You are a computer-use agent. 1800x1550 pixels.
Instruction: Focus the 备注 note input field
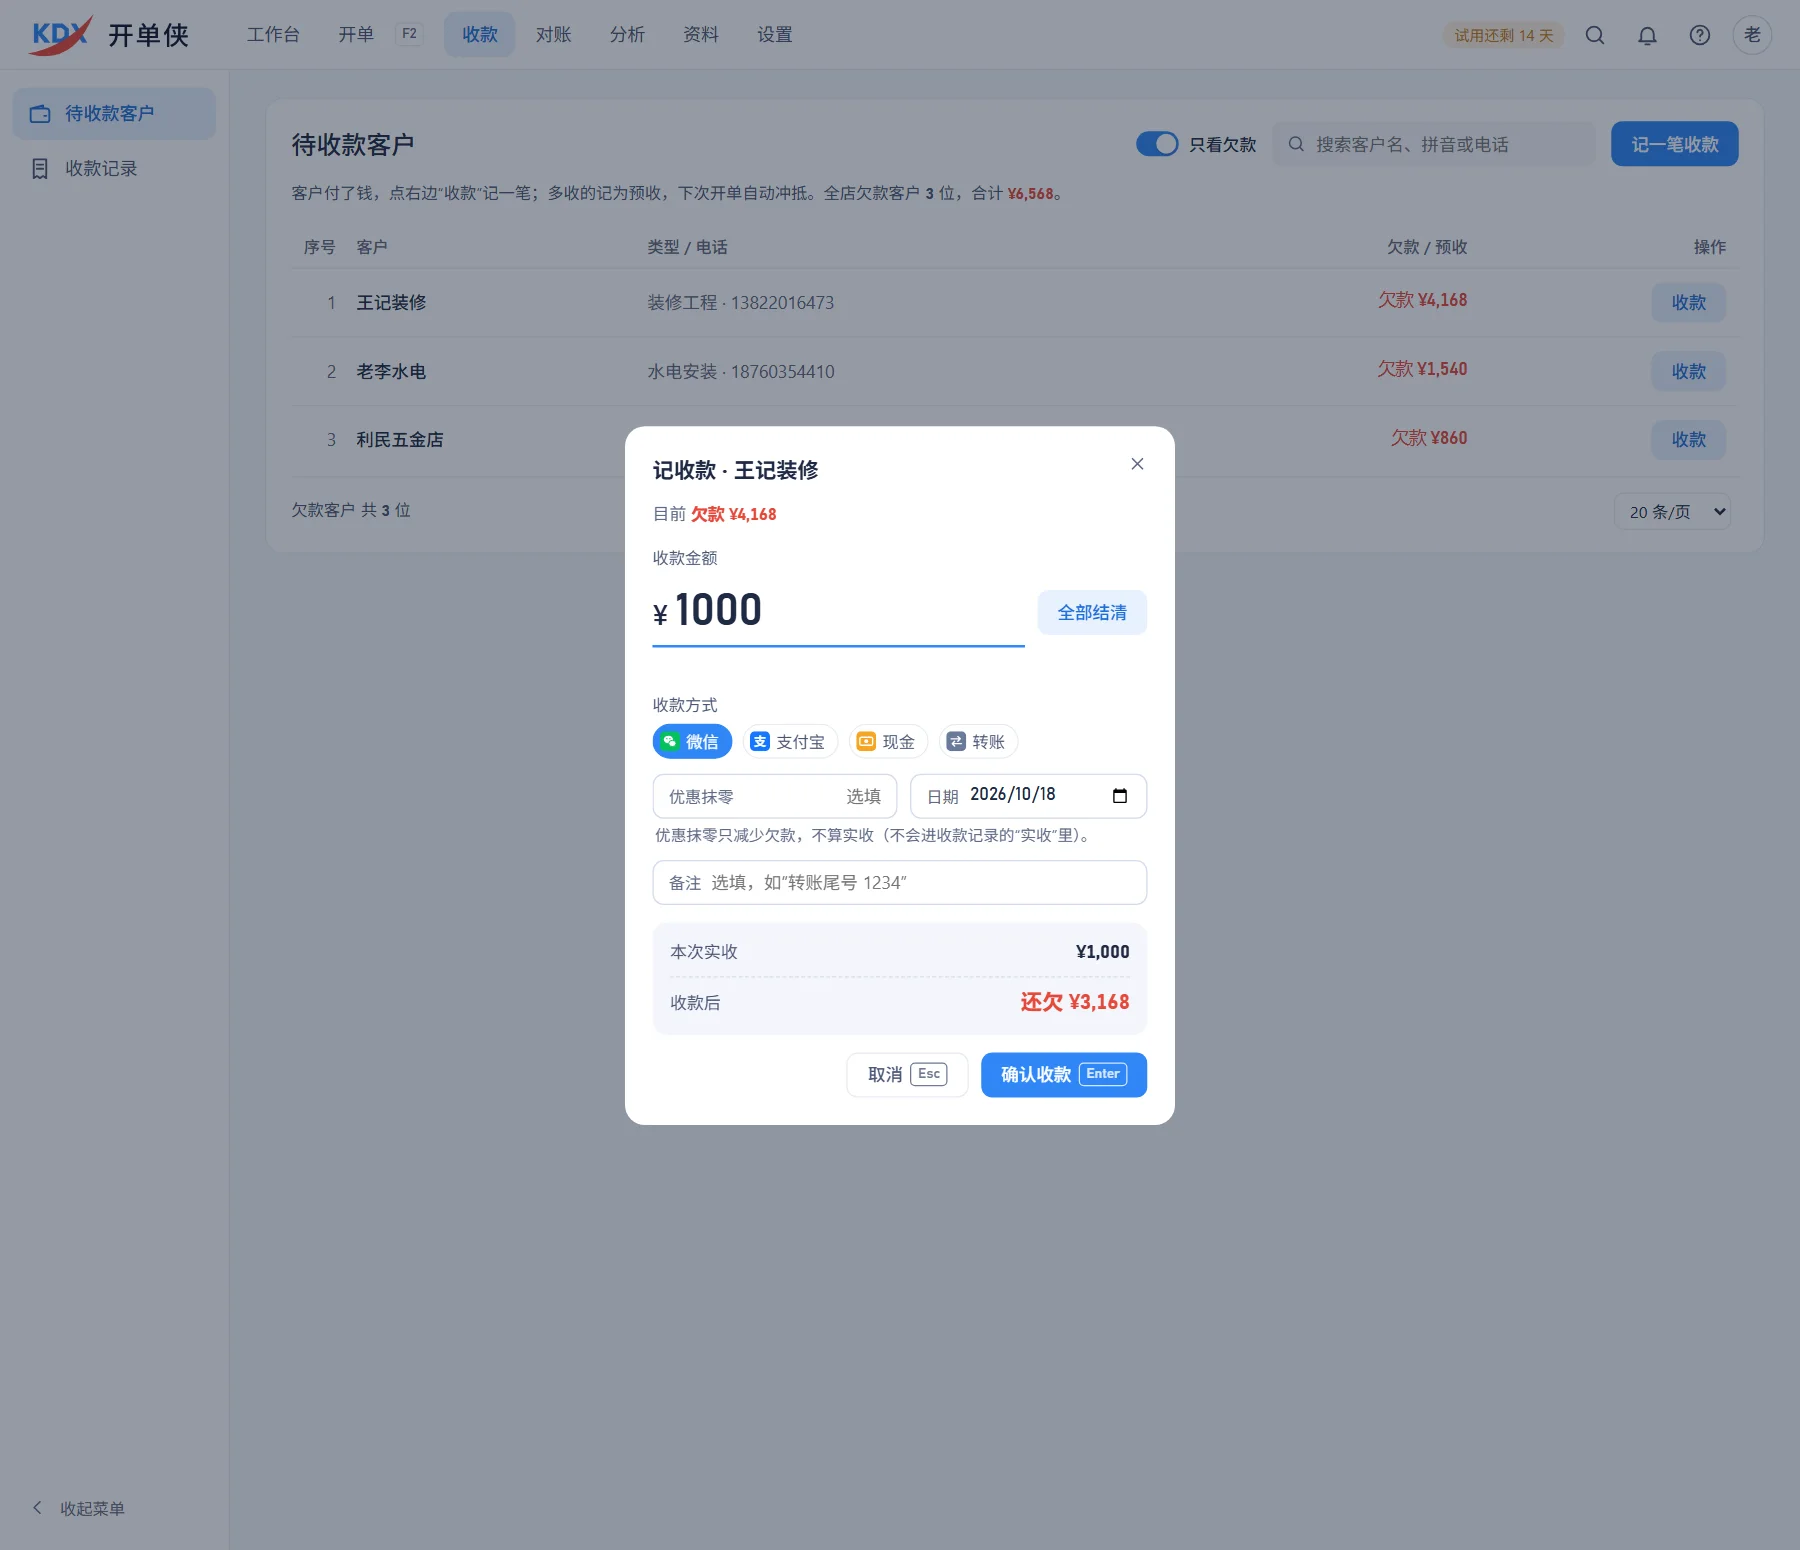900,883
